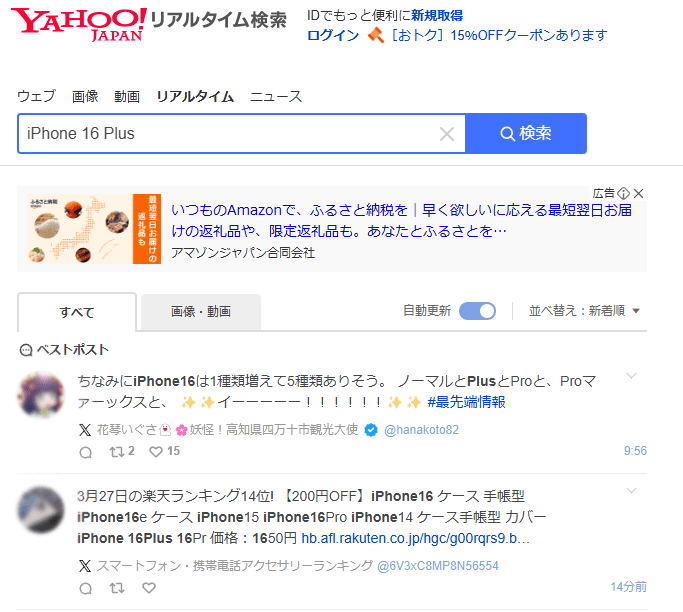The image size is (683, 612).
Task: Click the X logo on the Rakuten ranking post
Action: [x=85, y=566]
